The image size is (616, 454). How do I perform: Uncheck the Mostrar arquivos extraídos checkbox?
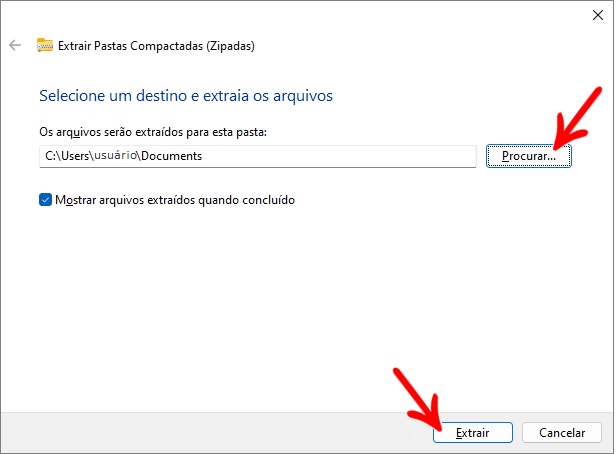pyautogui.click(x=45, y=200)
